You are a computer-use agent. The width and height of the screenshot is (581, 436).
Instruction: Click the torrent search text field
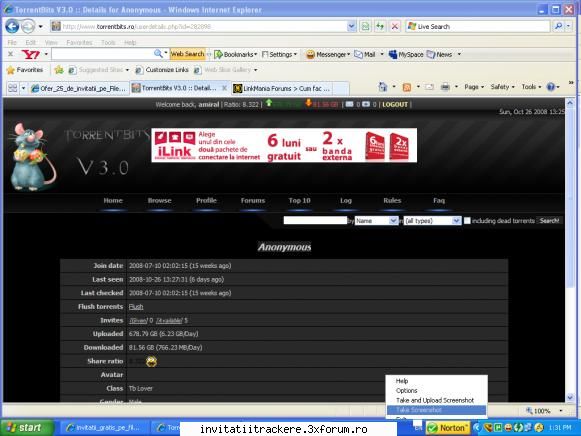(x=315, y=220)
